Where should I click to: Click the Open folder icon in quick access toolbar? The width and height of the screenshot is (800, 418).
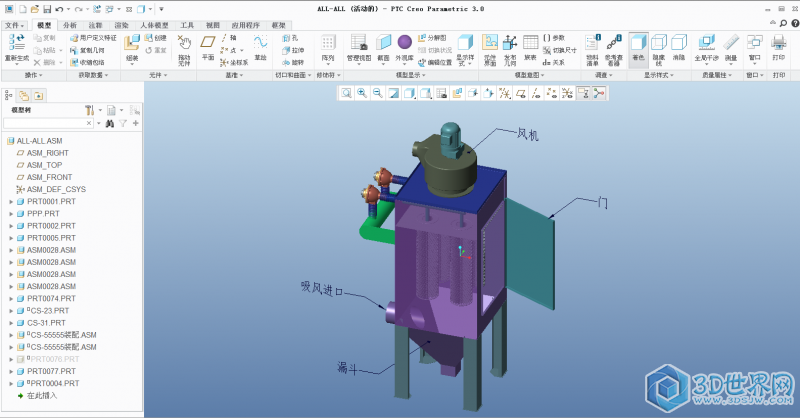click(35, 9)
